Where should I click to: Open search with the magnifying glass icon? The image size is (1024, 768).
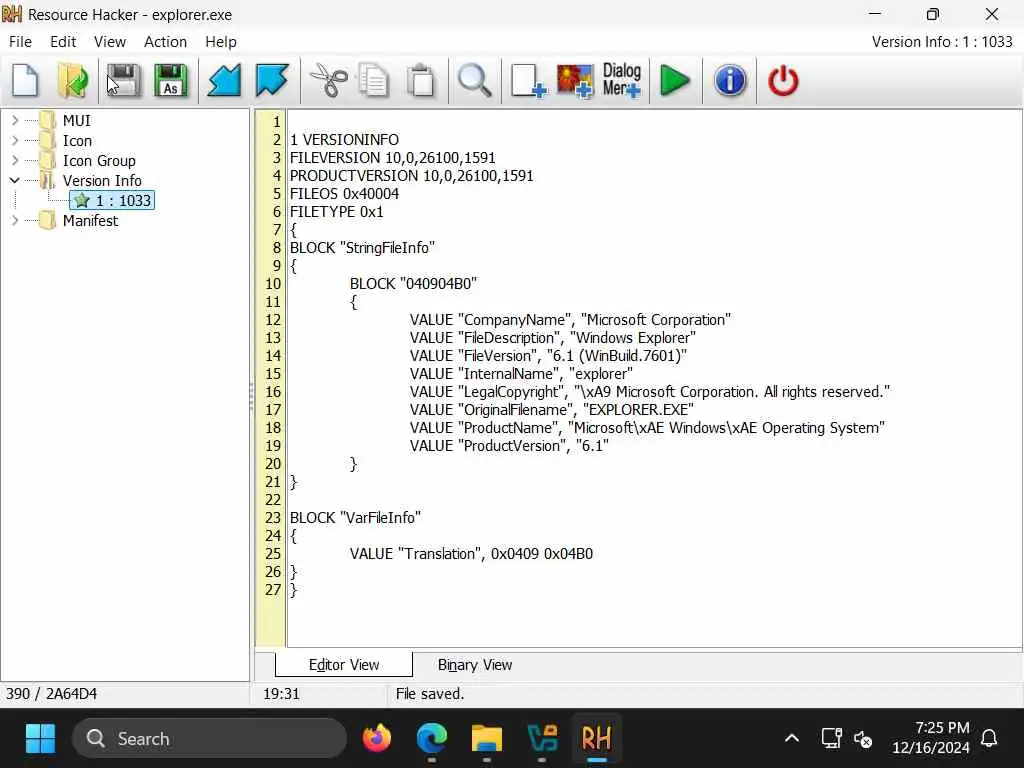click(x=475, y=81)
